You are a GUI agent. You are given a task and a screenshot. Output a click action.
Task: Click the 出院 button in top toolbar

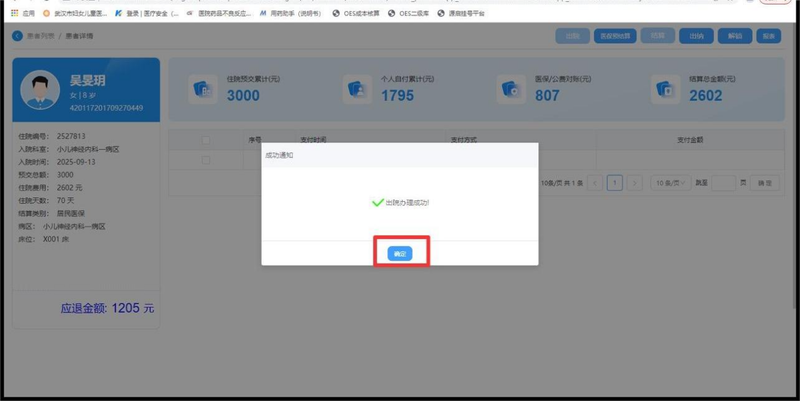pos(572,36)
